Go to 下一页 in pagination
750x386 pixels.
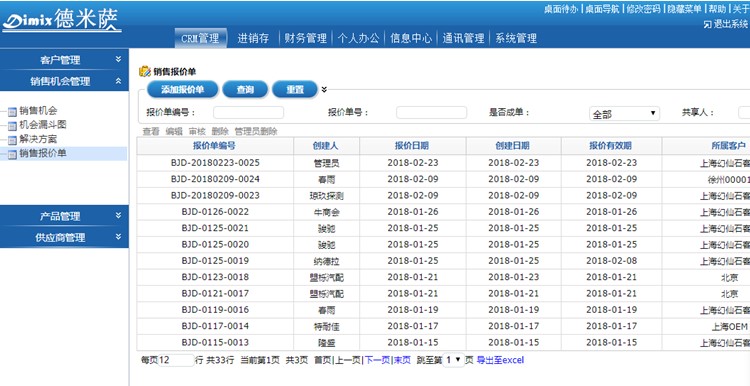pyautogui.click(x=377, y=360)
